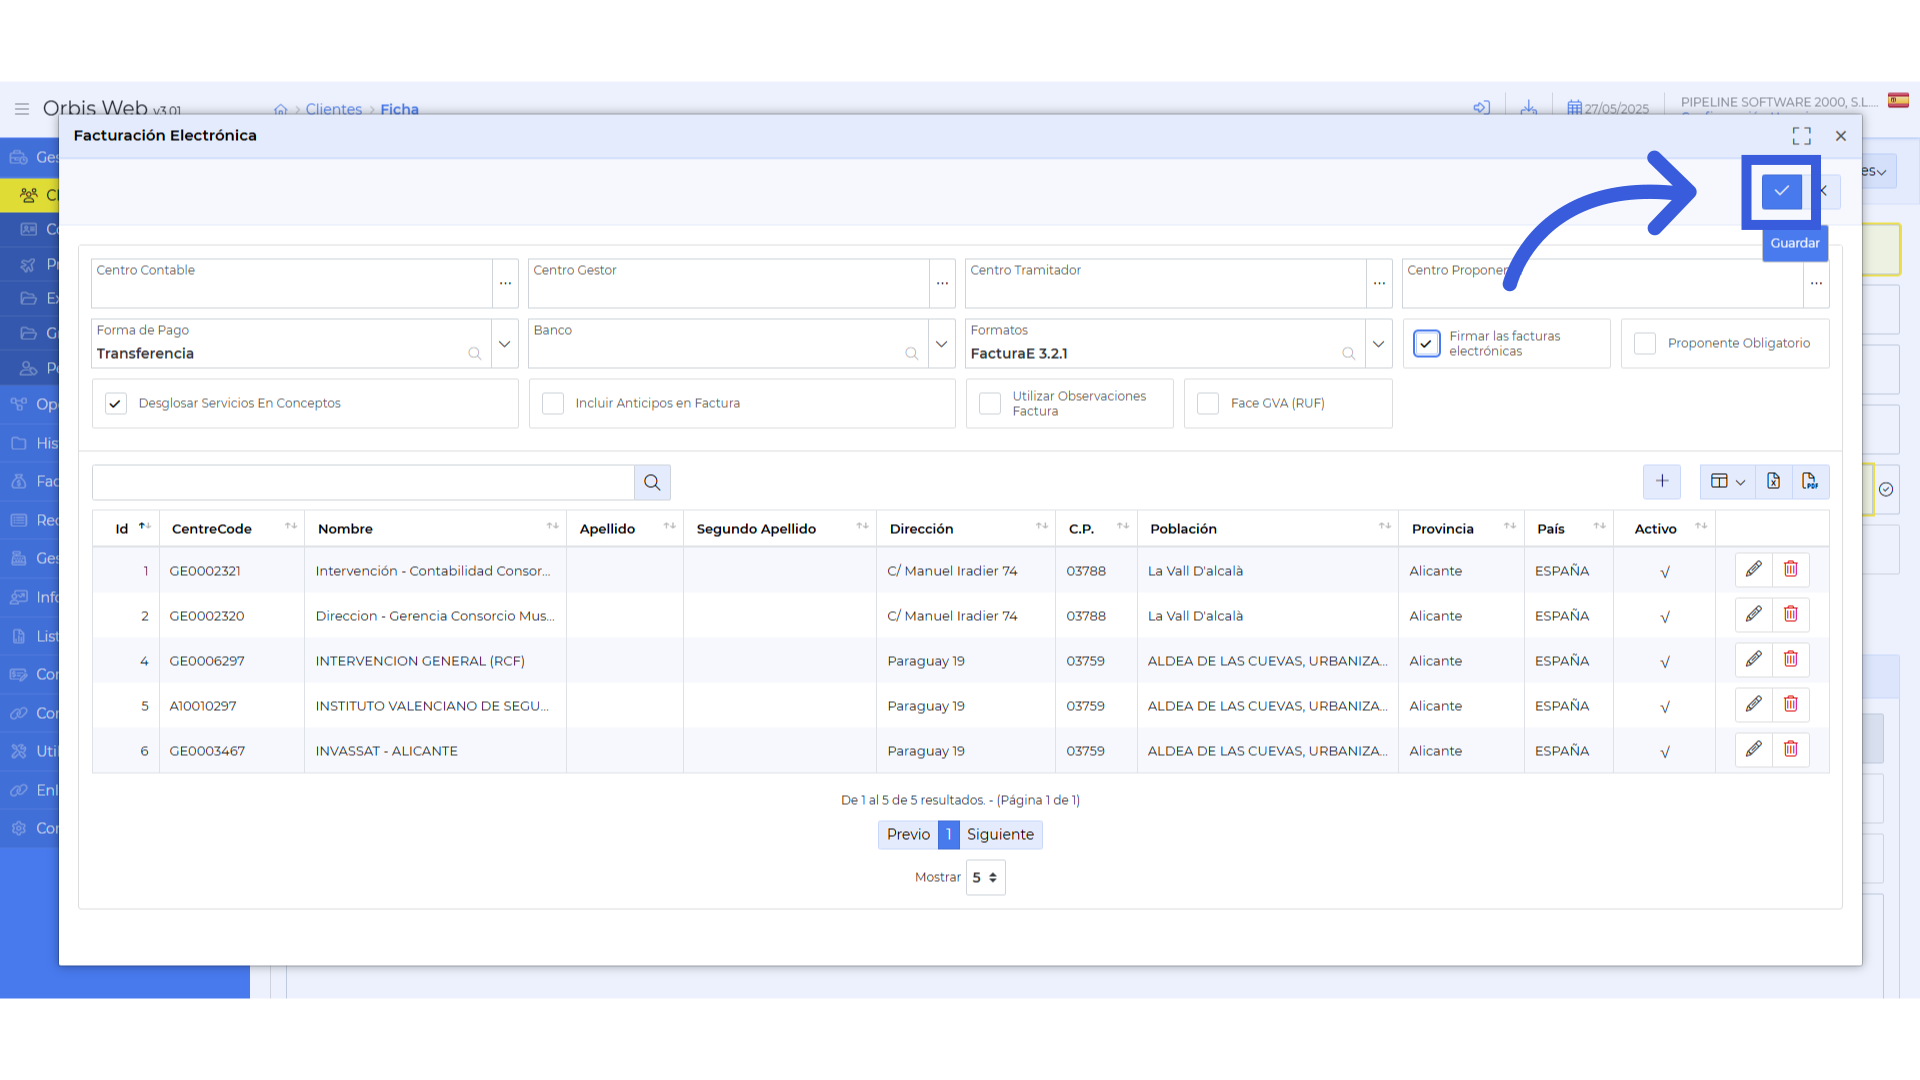Viewport: 1920px width, 1080px height.
Task: Go to home breadcrumb icon
Action: point(281,110)
